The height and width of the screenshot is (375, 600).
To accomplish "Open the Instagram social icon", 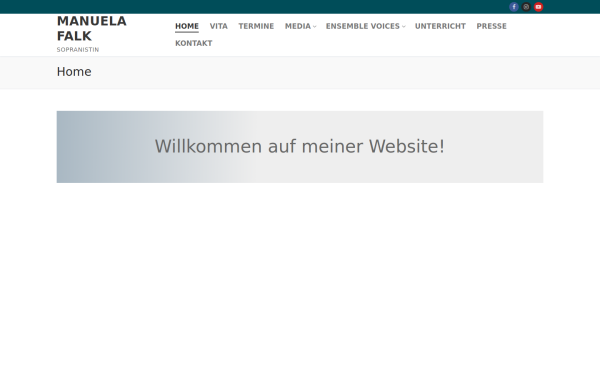I will 526,7.
